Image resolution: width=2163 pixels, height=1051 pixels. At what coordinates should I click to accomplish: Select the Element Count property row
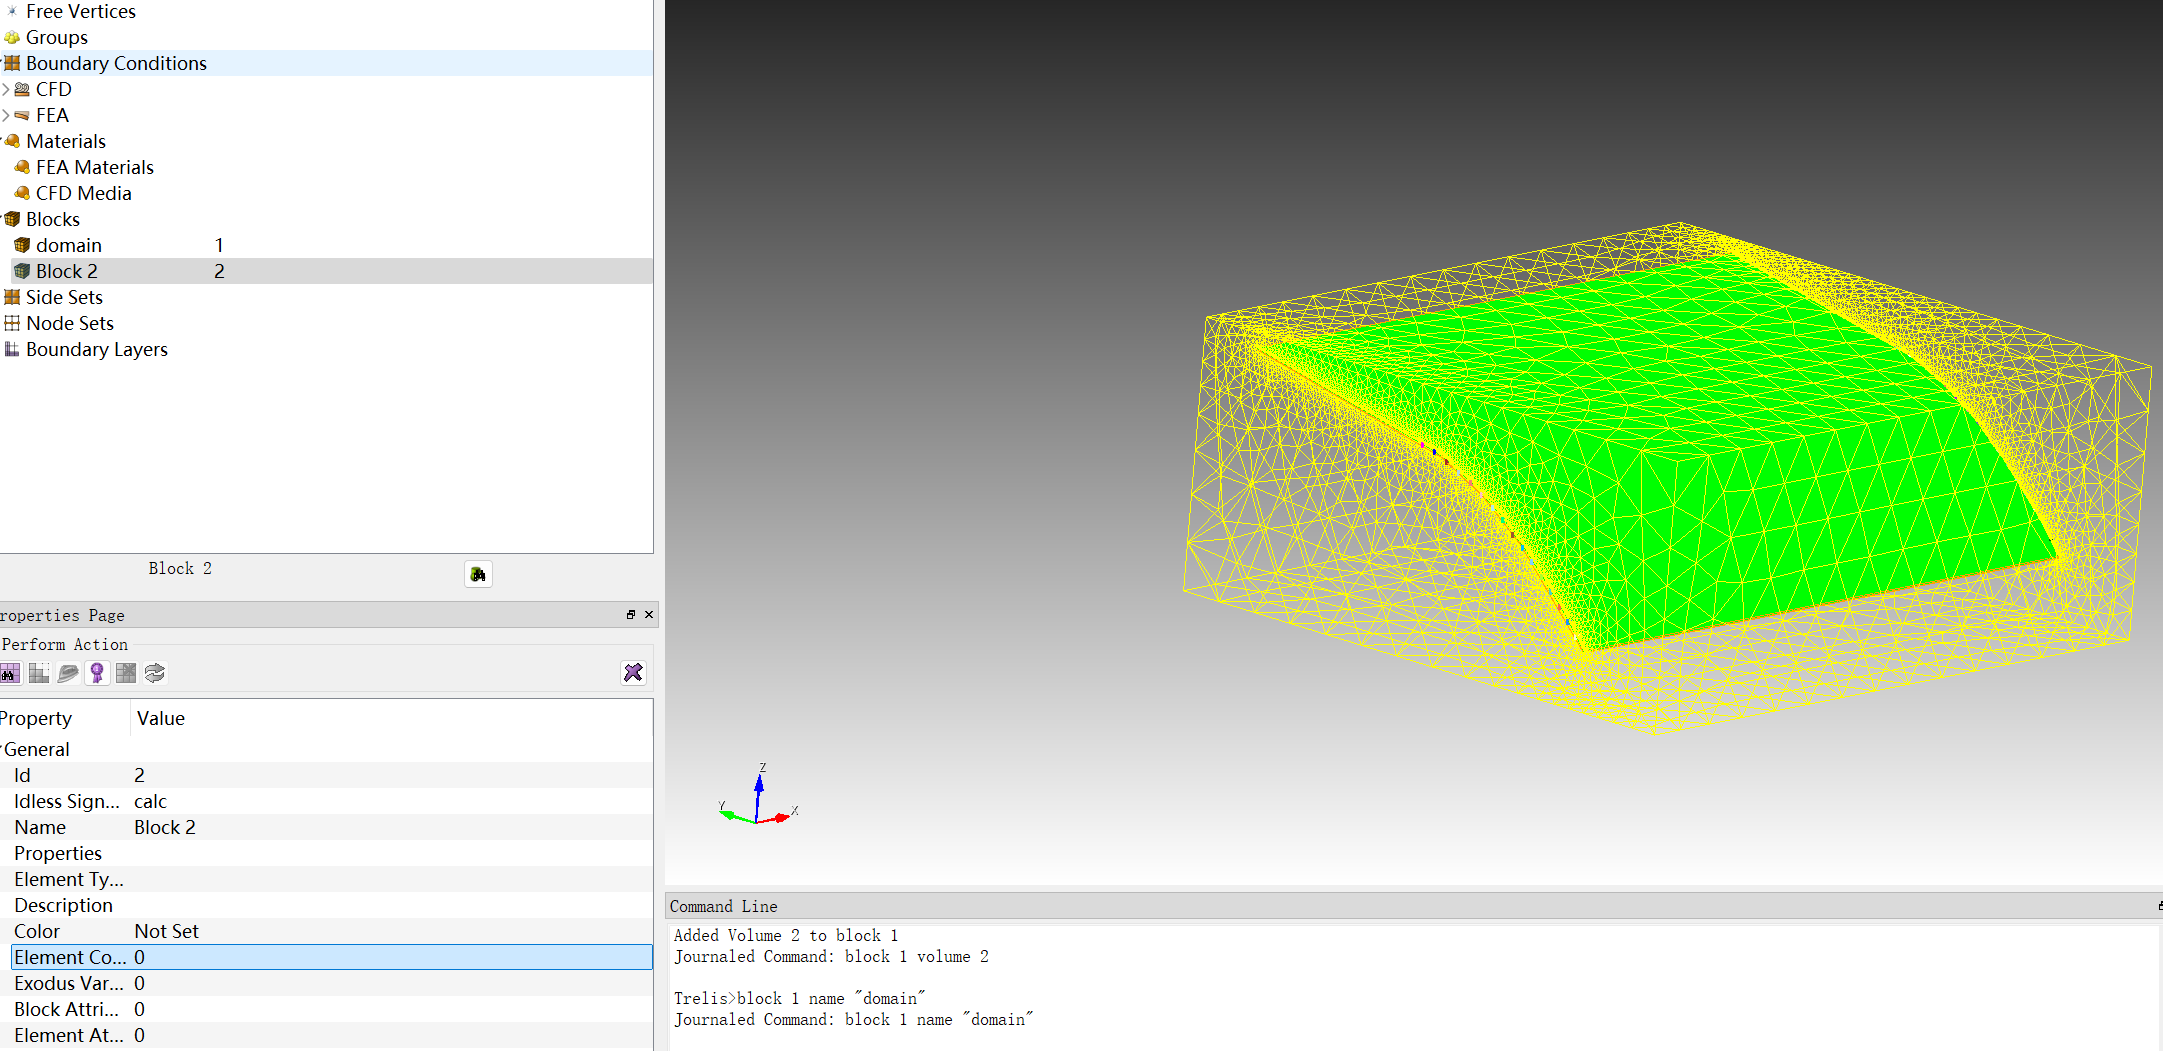331,957
